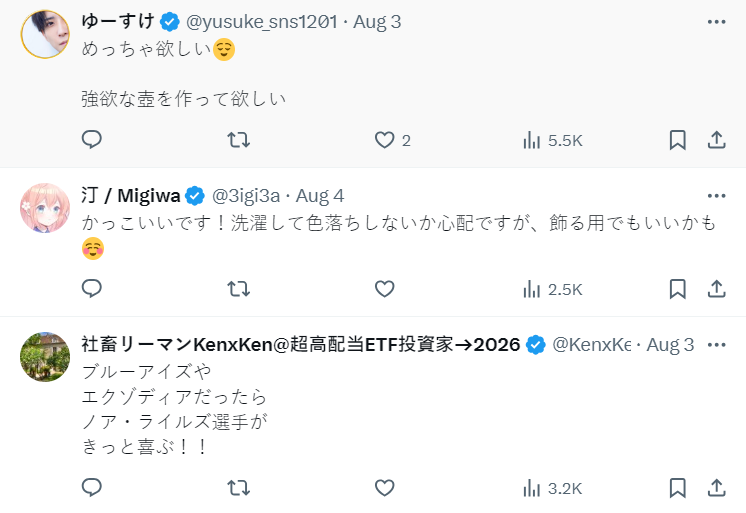746x513 pixels.
Task: Like ゆーすけ's tweet with 2 likes
Action: coord(385,140)
